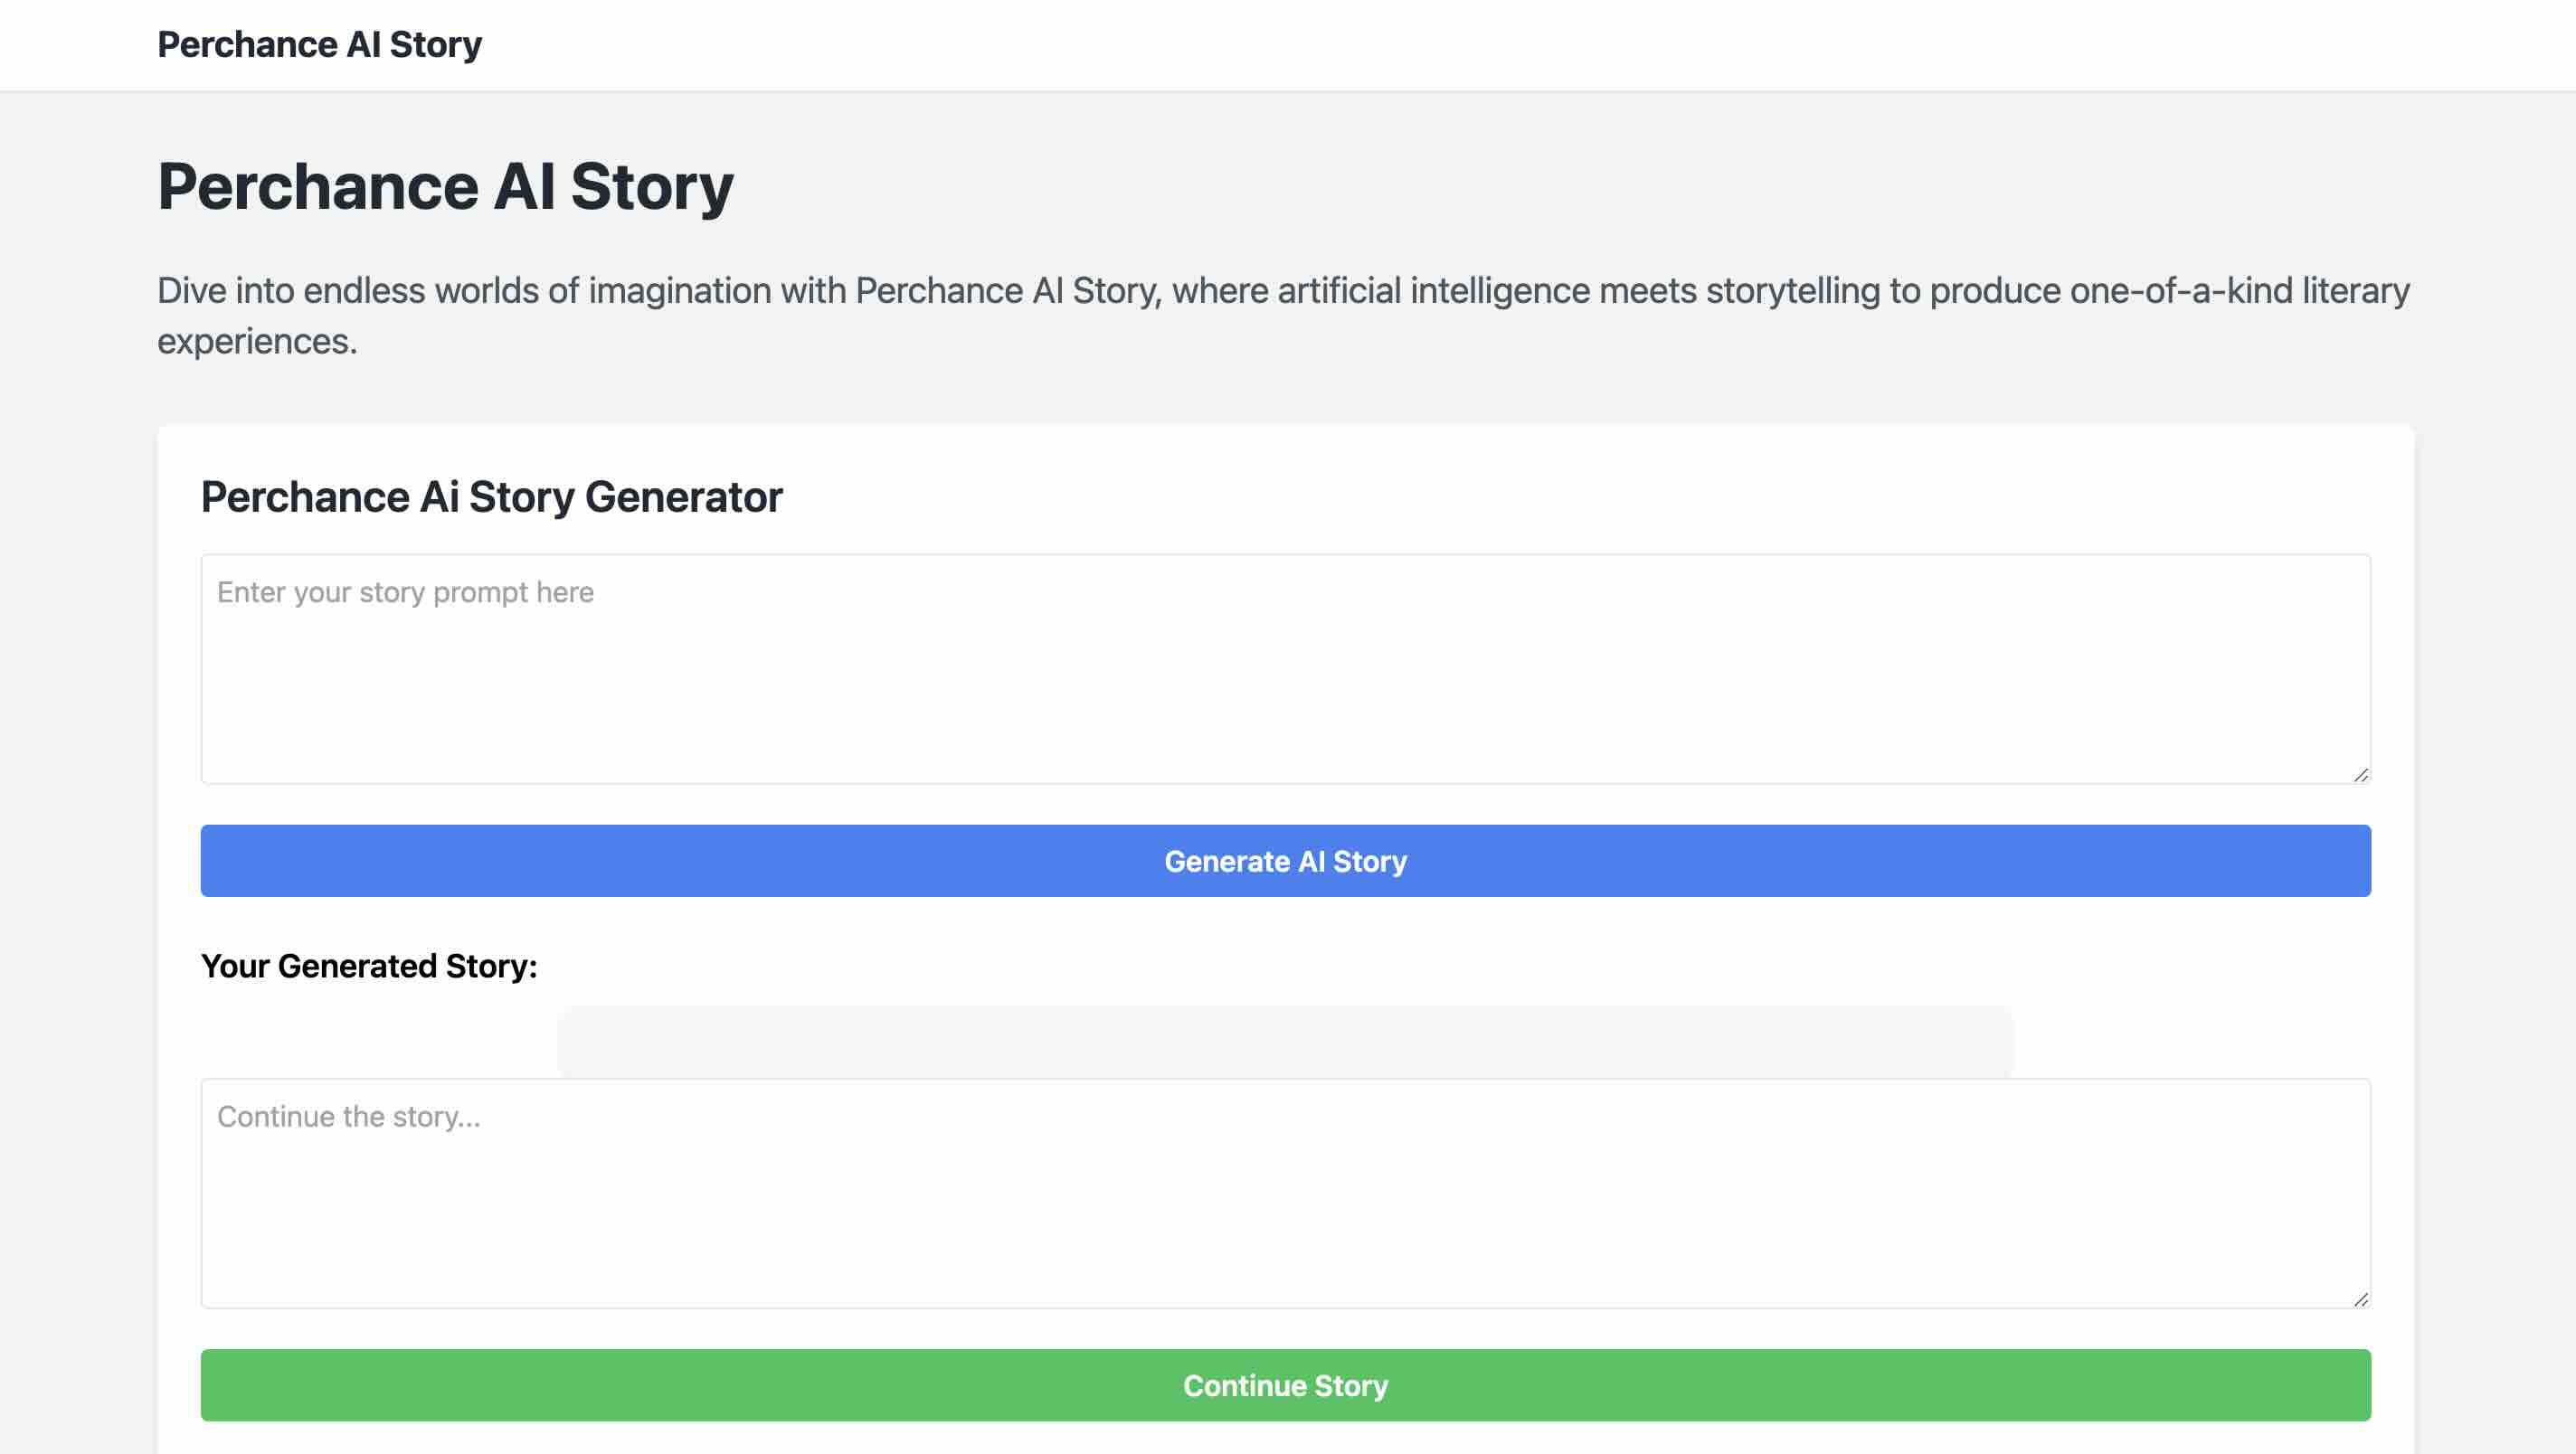
Task: Click the empty area below Continue Story
Action: tap(1285, 1442)
